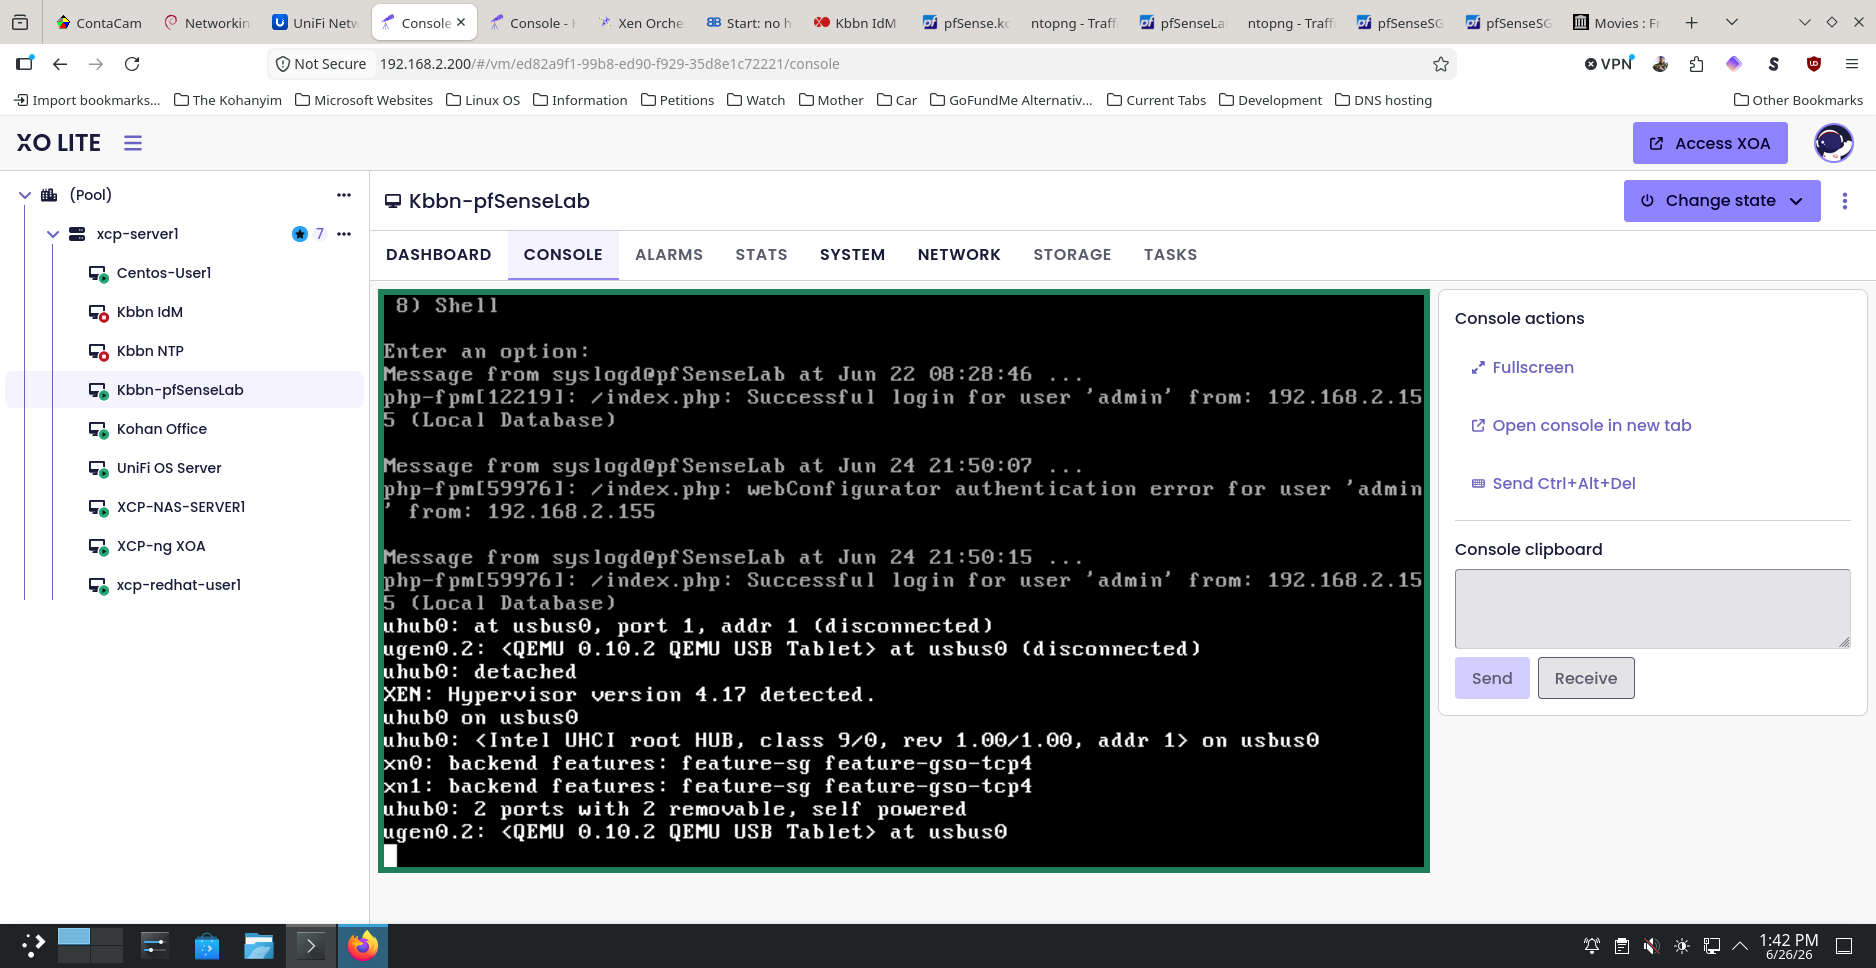
Task: Switch to the ALARMS tab
Action: [669, 255]
